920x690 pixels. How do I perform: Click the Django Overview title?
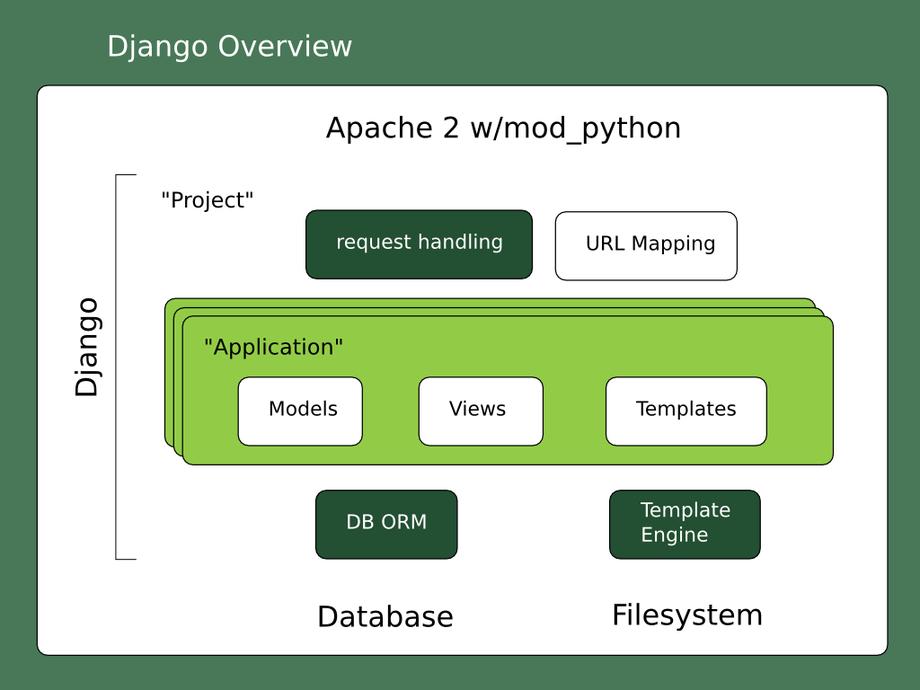[229, 47]
